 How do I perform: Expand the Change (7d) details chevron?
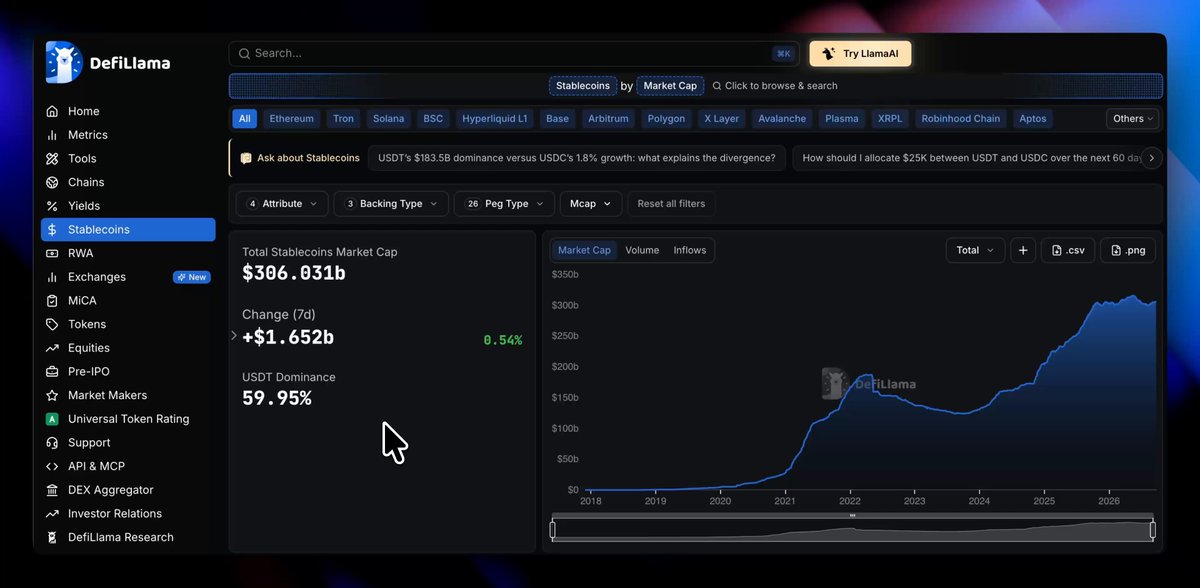[234, 336]
